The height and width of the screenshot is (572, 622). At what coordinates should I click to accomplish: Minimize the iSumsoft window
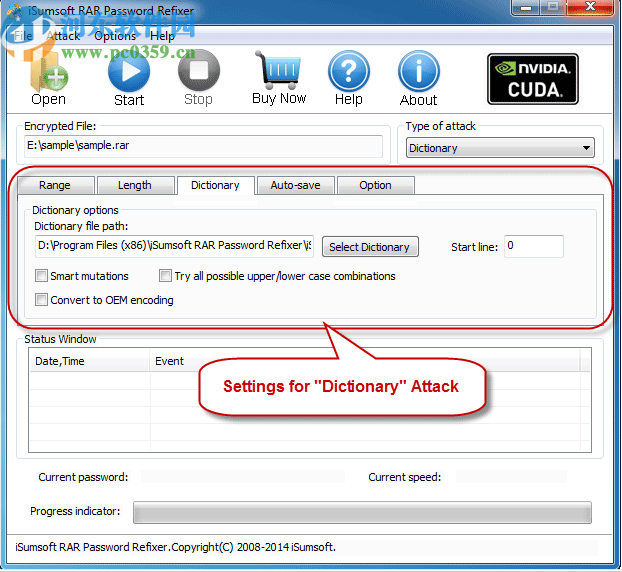point(526,8)
